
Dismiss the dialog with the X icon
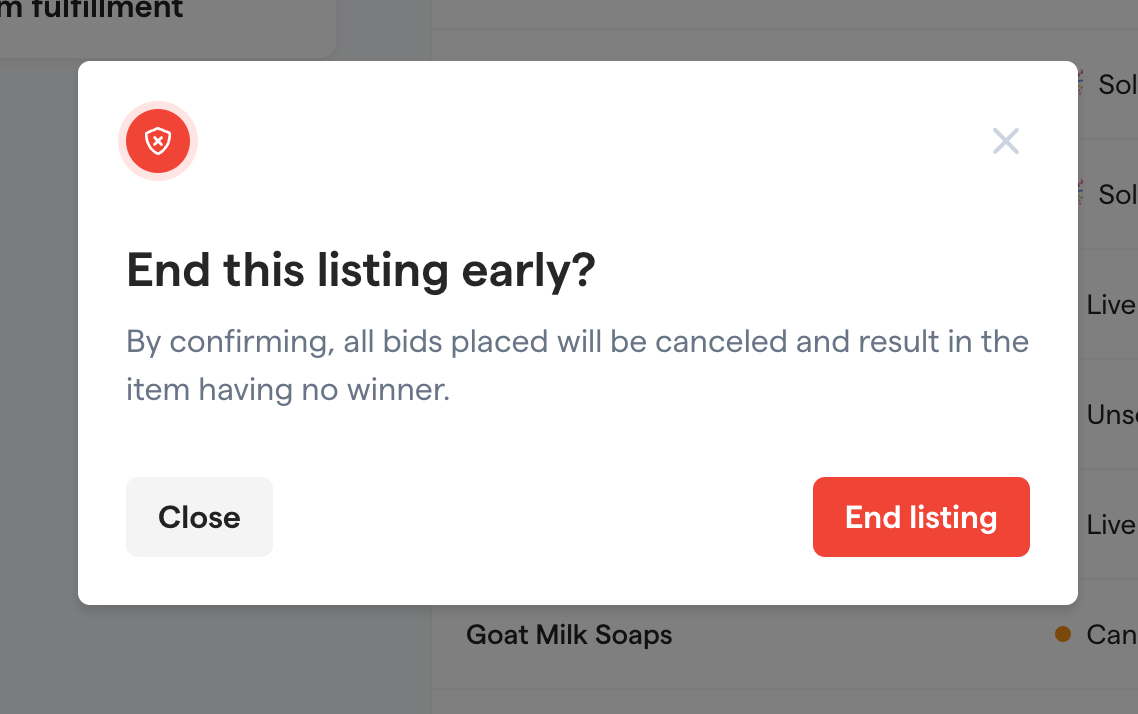click(1005, 141)
